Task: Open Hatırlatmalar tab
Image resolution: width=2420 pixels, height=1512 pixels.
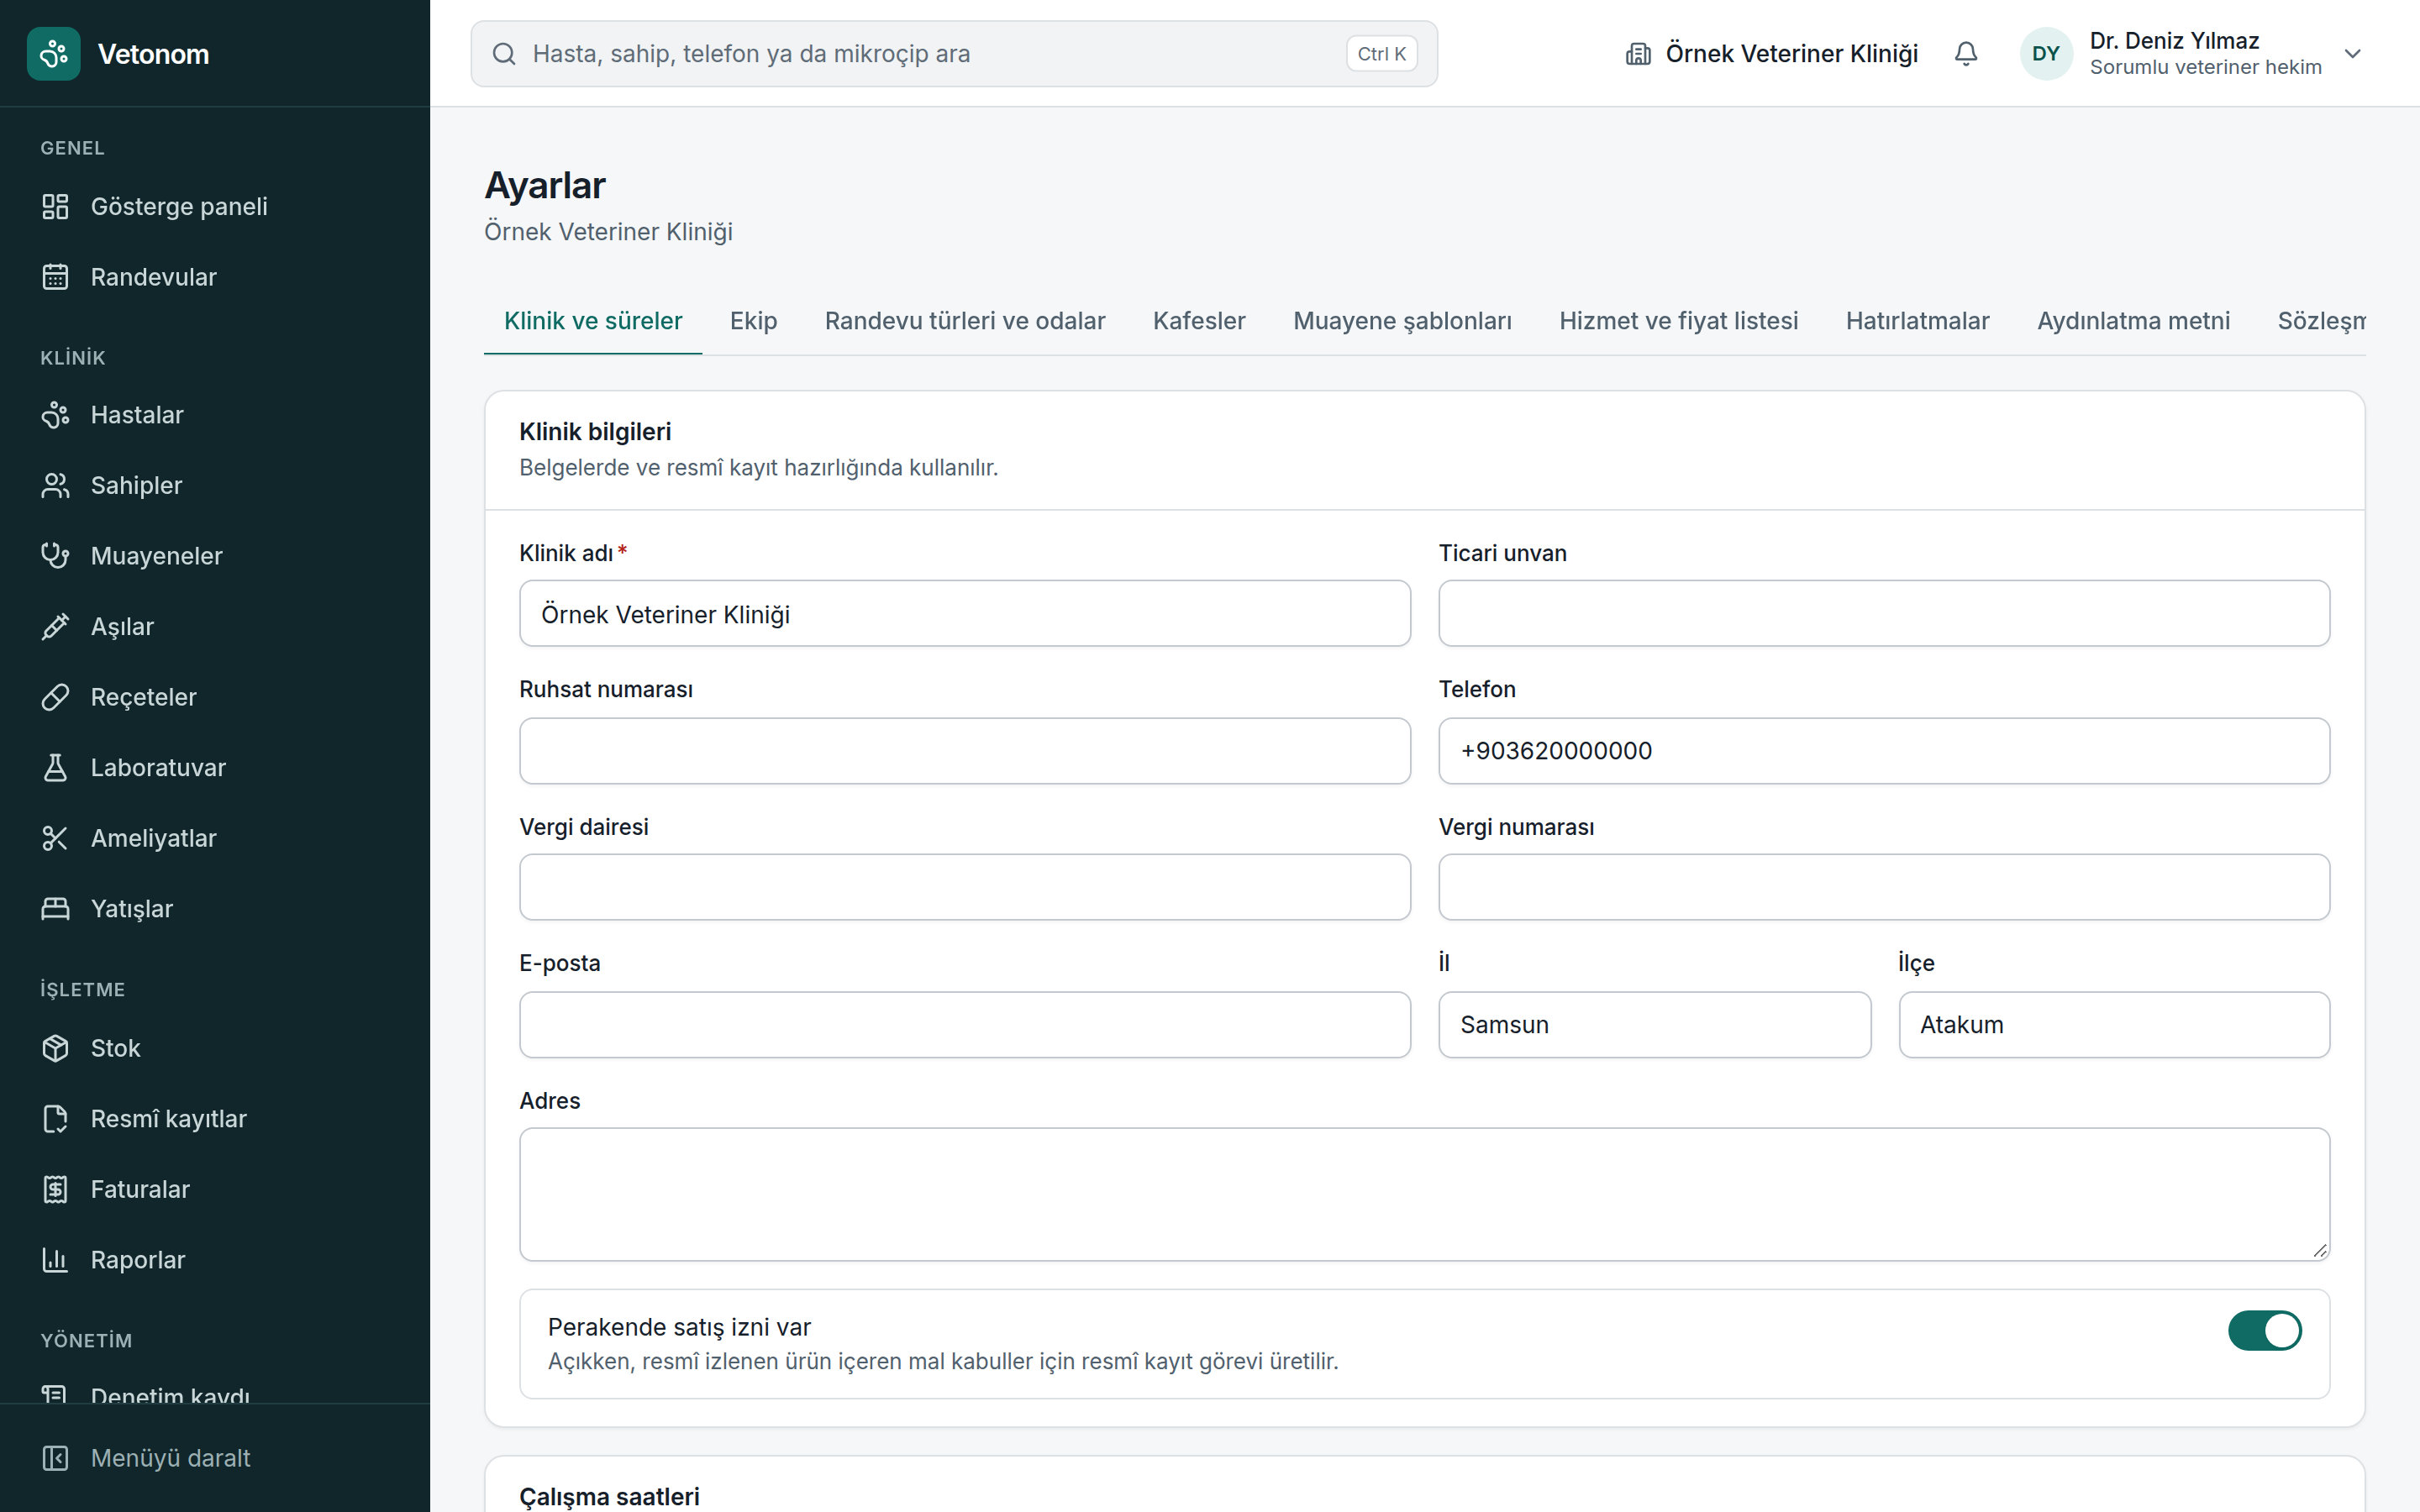Action: pyautogui.click(x=1917, y=321)
